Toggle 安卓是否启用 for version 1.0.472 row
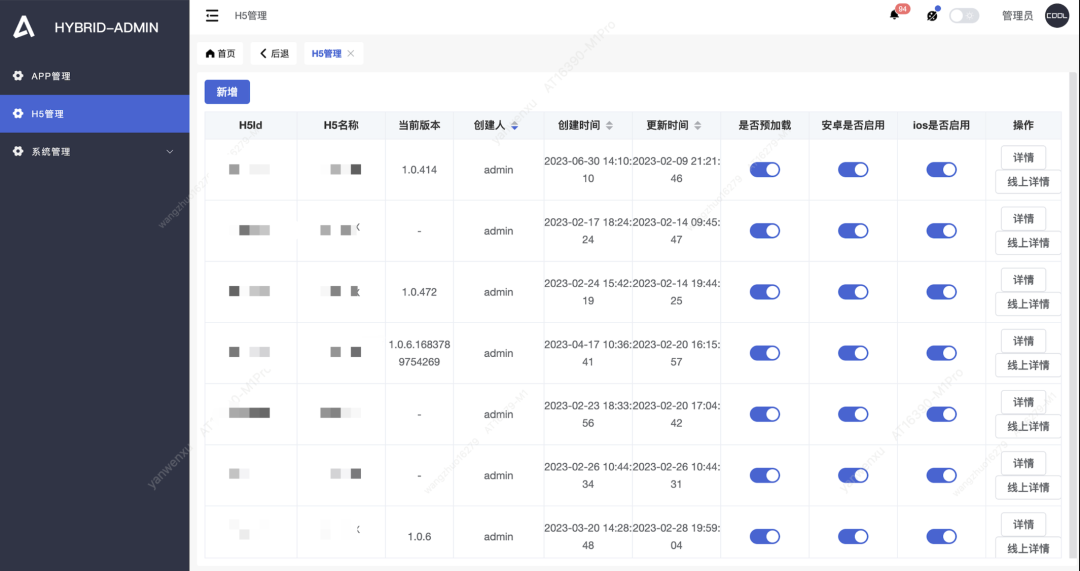The width and height of the screenshot is (1080, 571). coord(853,292)
